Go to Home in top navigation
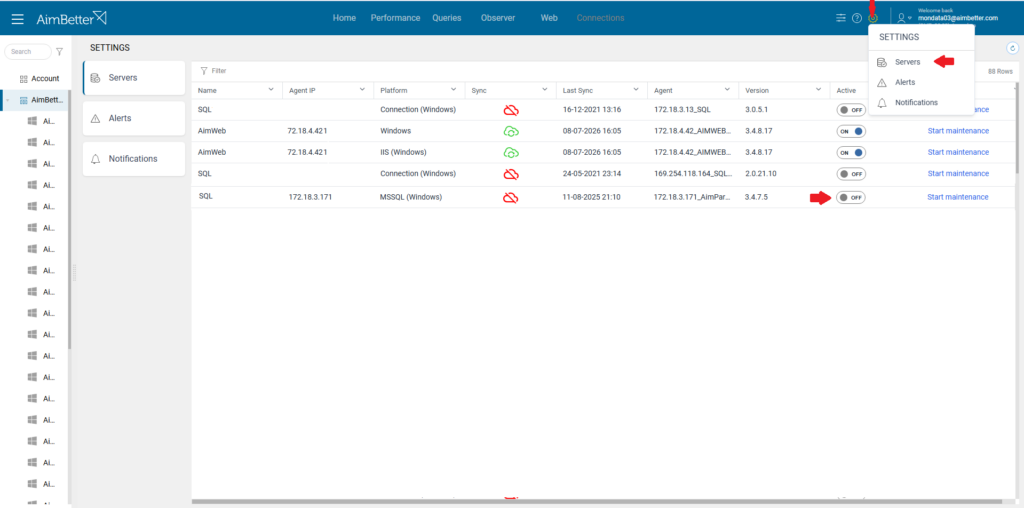This screenshot has width=1024, height=508. tap(344, 18)
